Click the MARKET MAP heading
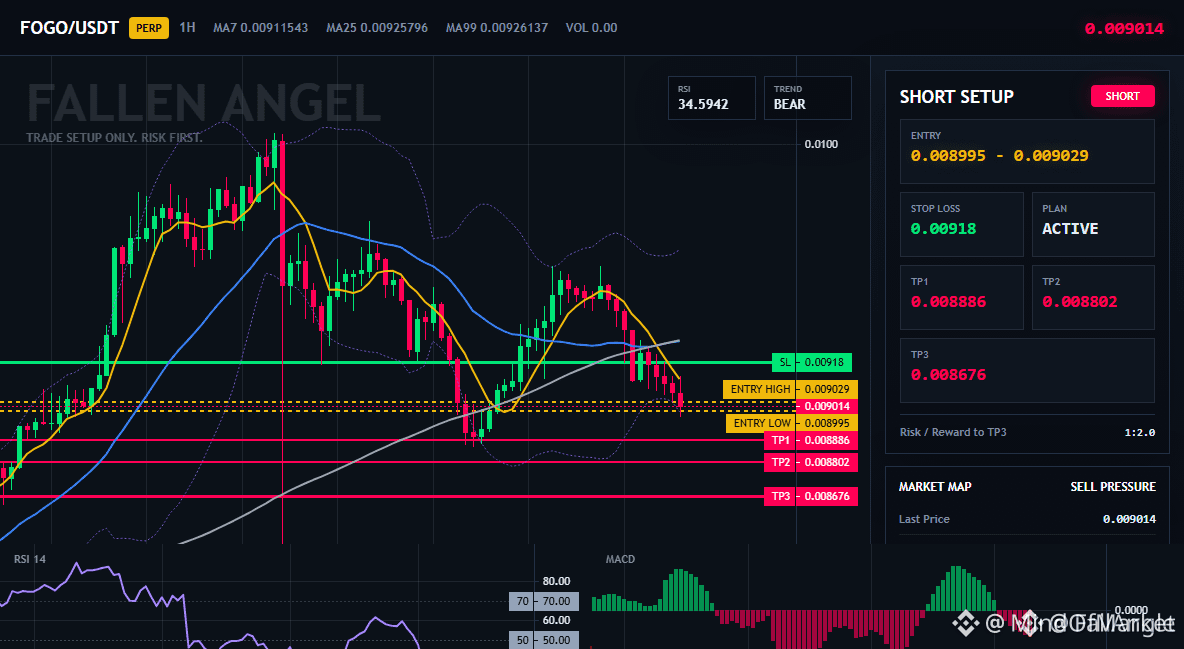The width and height of the screenshot is (1184, 649). pos(935,487)
